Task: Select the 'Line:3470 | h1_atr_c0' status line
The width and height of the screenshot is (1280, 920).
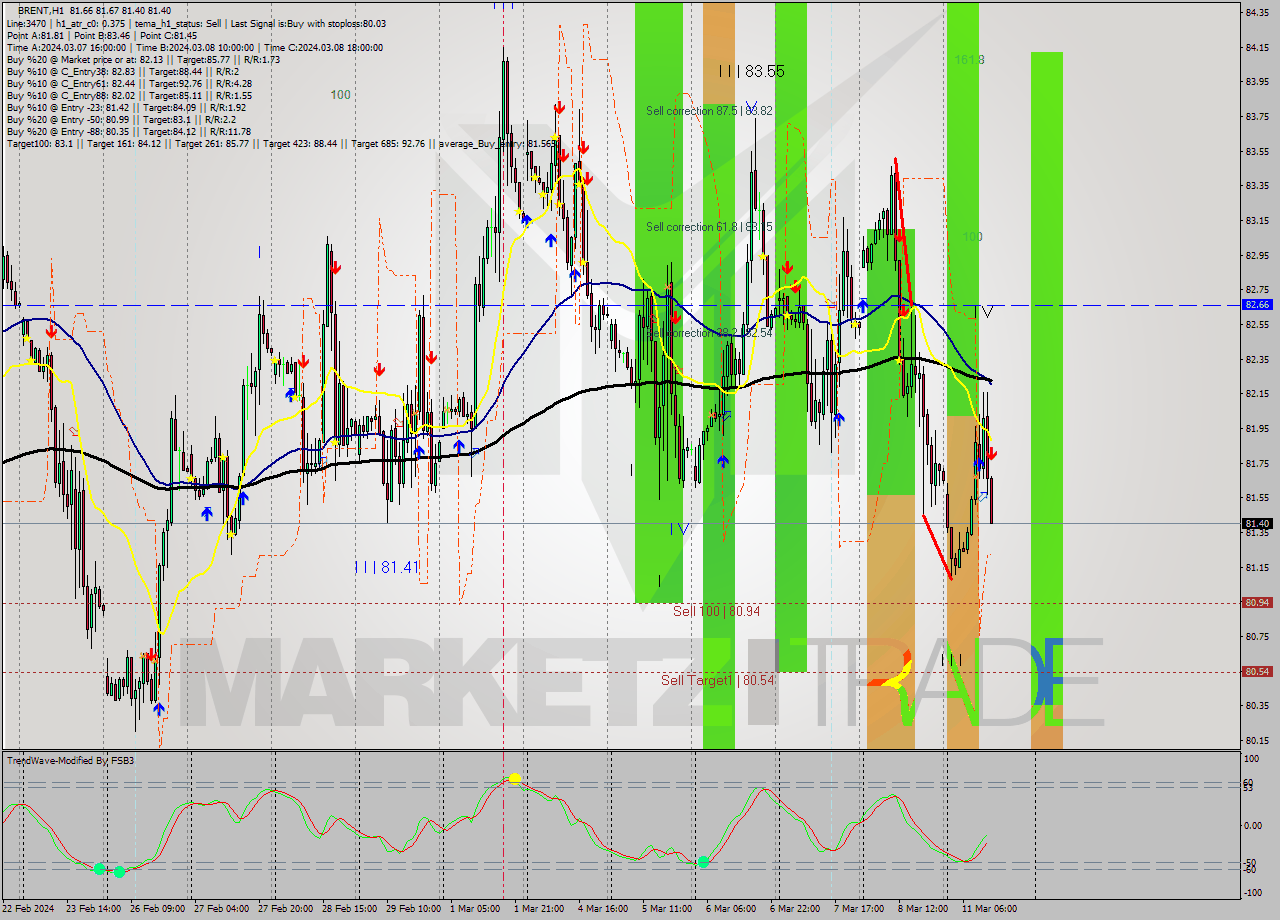Action: 196,23
